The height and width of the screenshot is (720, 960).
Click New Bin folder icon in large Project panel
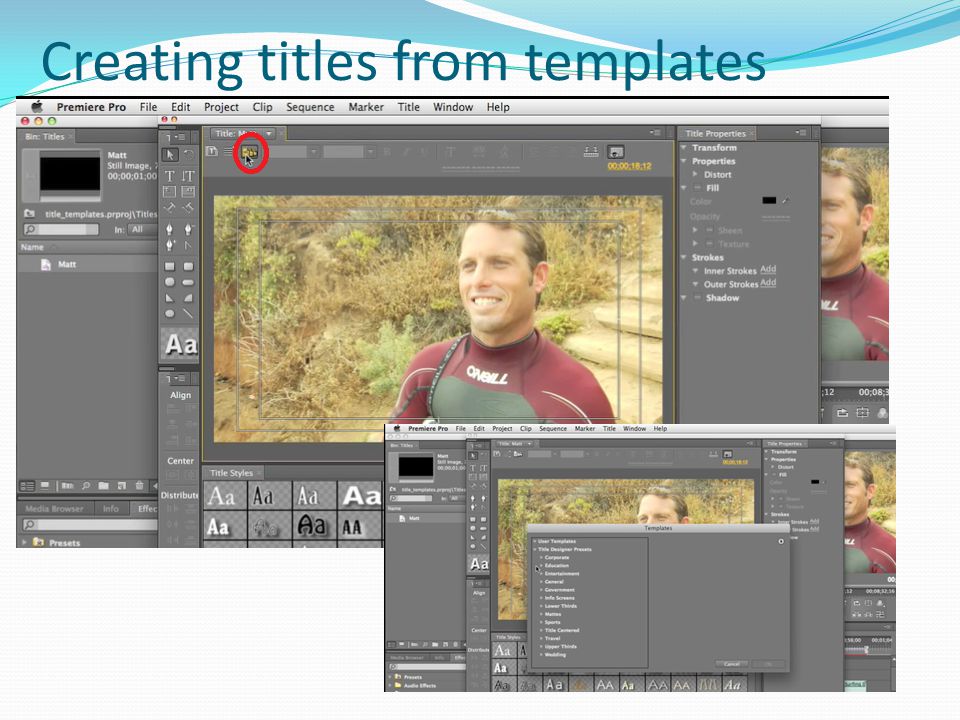(x=103, y=486)
